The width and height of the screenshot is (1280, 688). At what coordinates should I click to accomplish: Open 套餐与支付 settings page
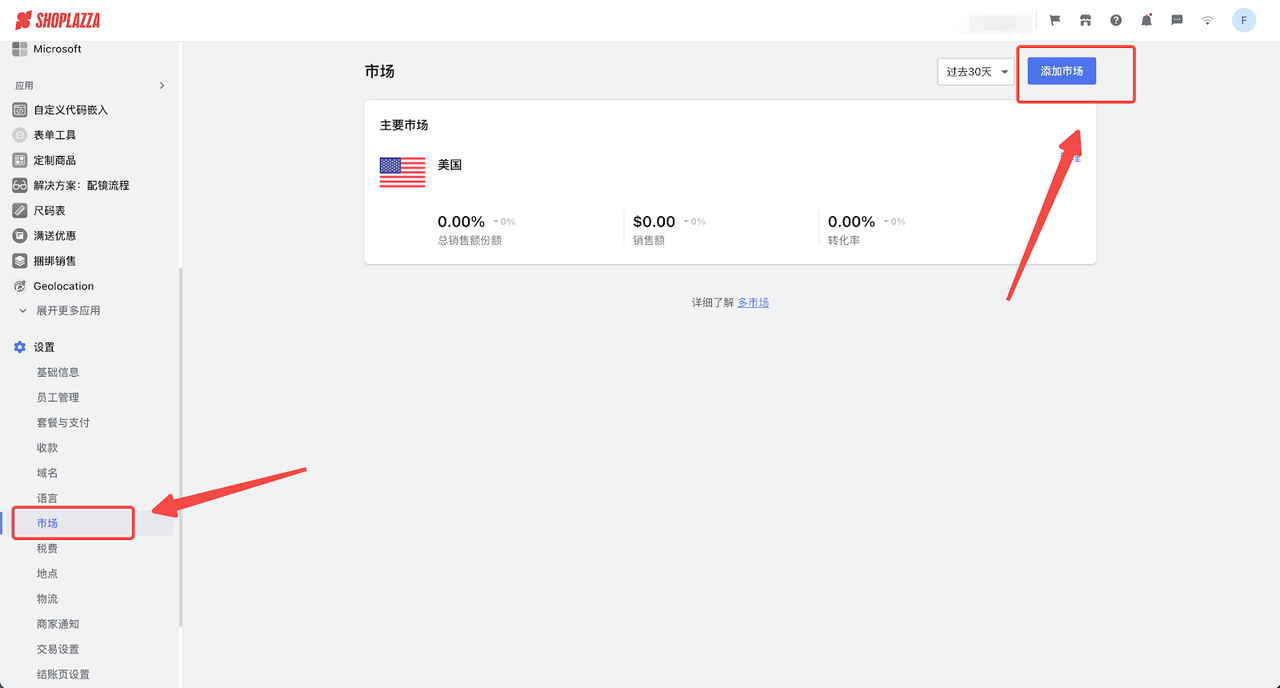click(x=63, y=423)
